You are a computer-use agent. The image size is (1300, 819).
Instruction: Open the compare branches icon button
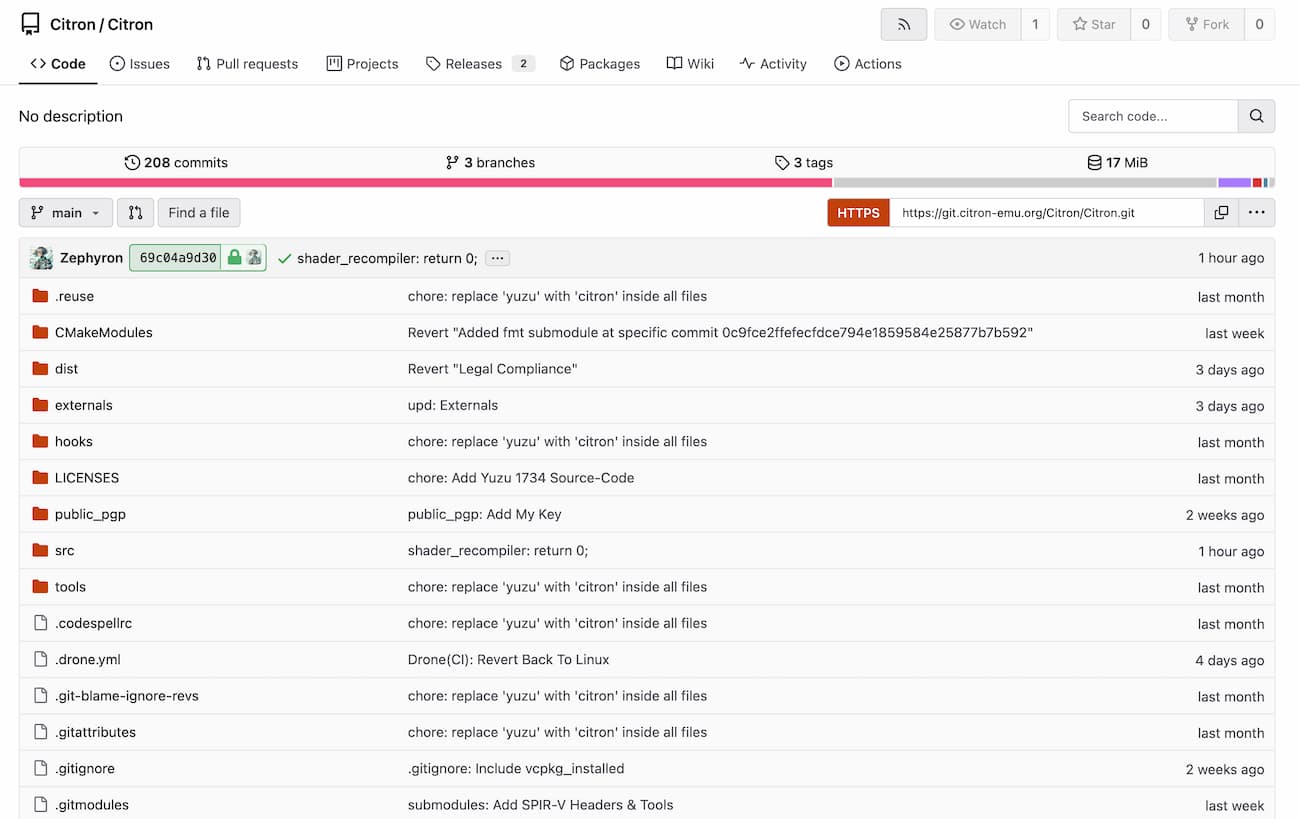click(x=136, y=213)
